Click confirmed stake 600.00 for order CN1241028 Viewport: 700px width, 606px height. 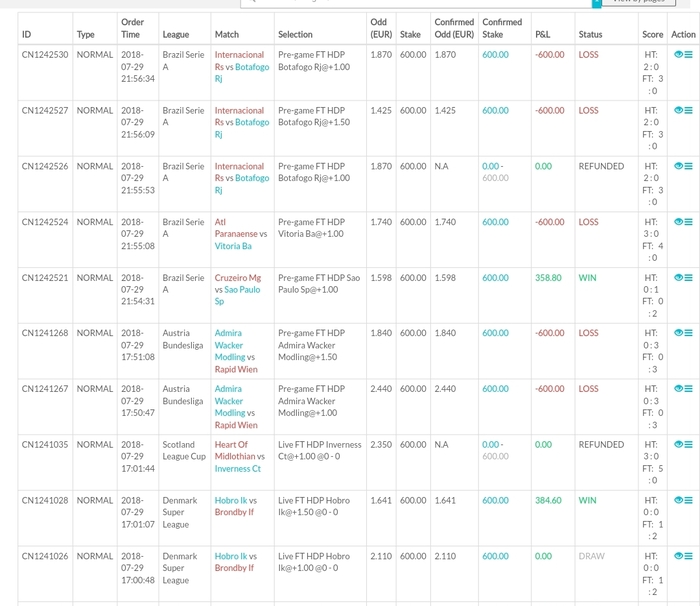495,500
